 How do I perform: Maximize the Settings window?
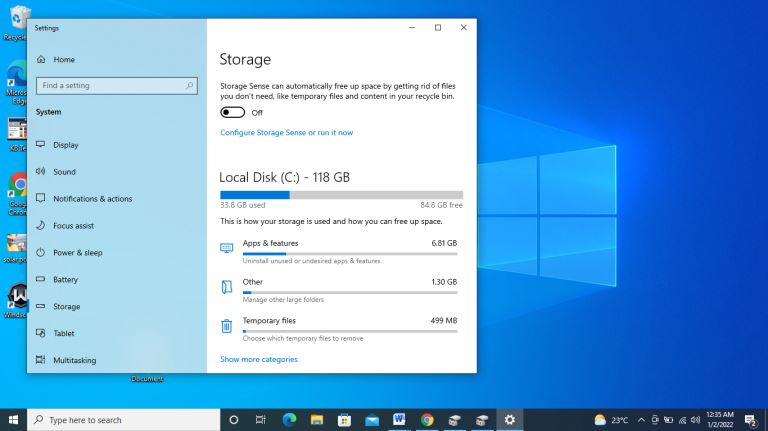coord(438,28)
